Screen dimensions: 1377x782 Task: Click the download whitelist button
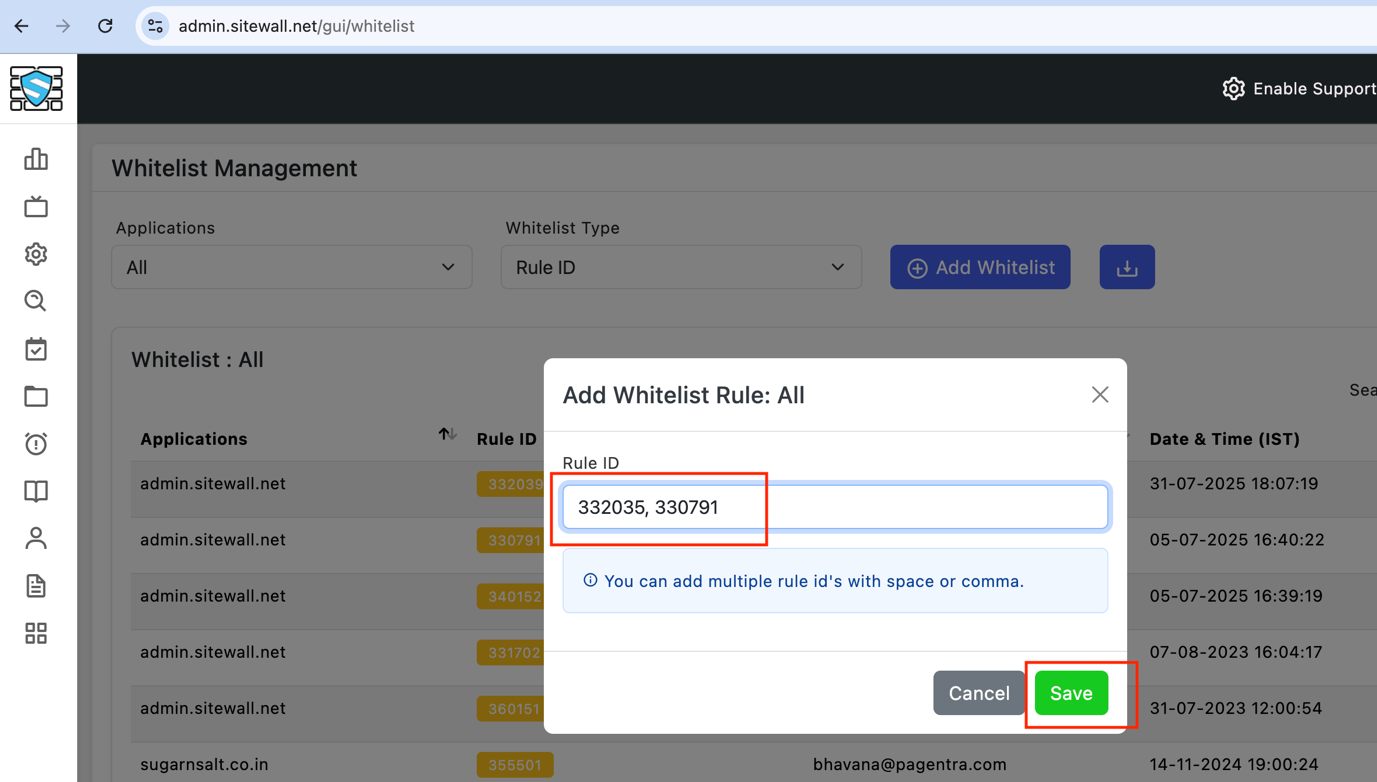pos(1127,267)
